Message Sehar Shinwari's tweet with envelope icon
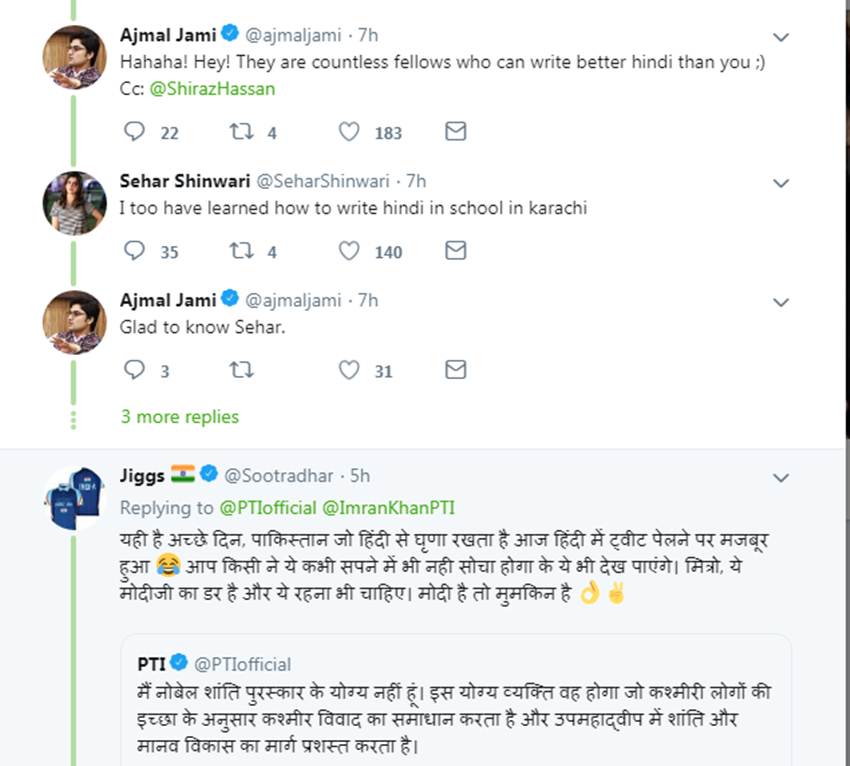The width and height of the screenshot is (850, 766). (x=455, y=251)
